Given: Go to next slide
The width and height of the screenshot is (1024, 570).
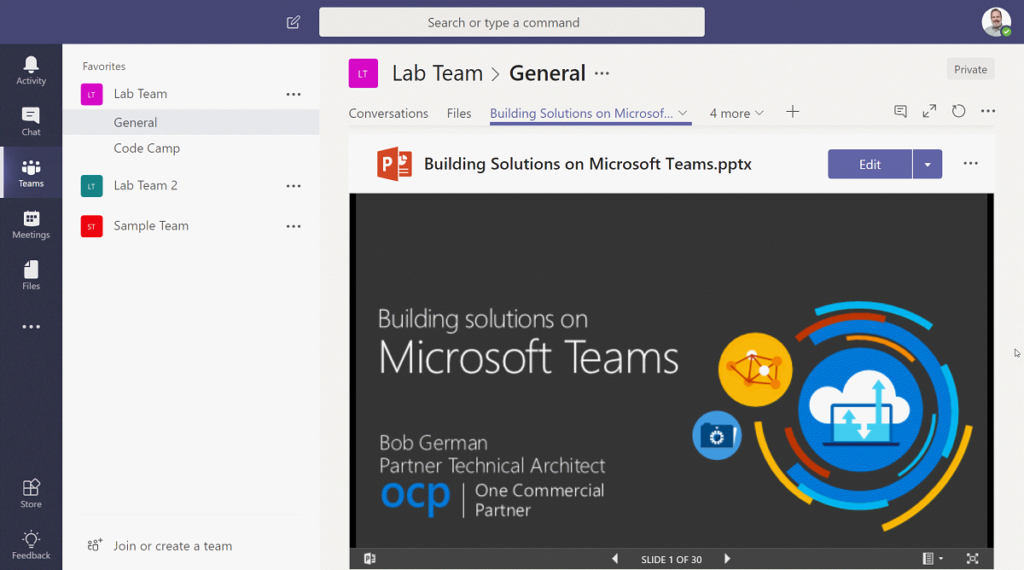Looking at the screenshot, I should 727,558.
